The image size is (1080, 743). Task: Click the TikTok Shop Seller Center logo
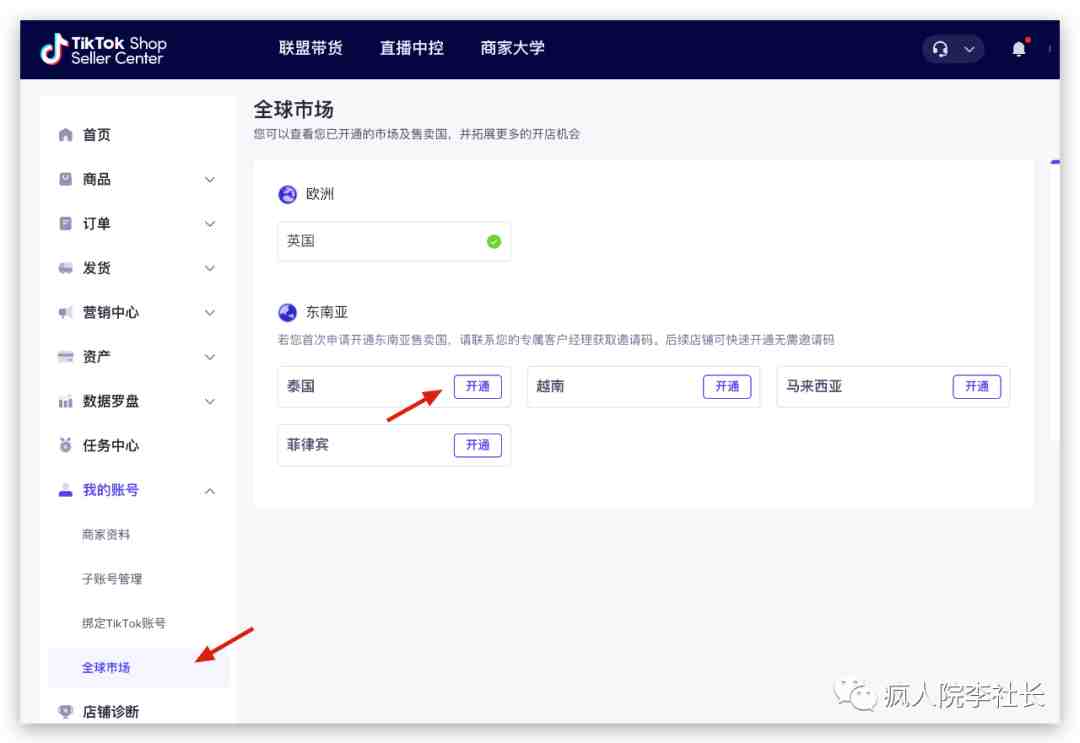[x=103, y=50]
